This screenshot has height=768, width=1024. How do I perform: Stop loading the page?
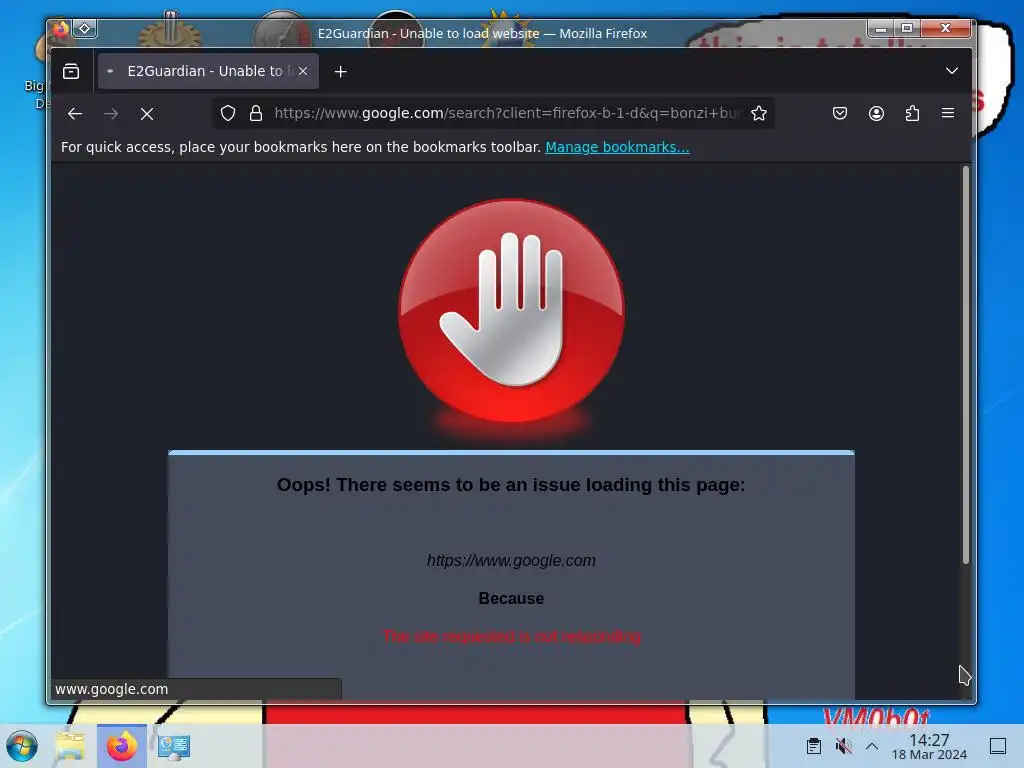click(x=147, y=114)
